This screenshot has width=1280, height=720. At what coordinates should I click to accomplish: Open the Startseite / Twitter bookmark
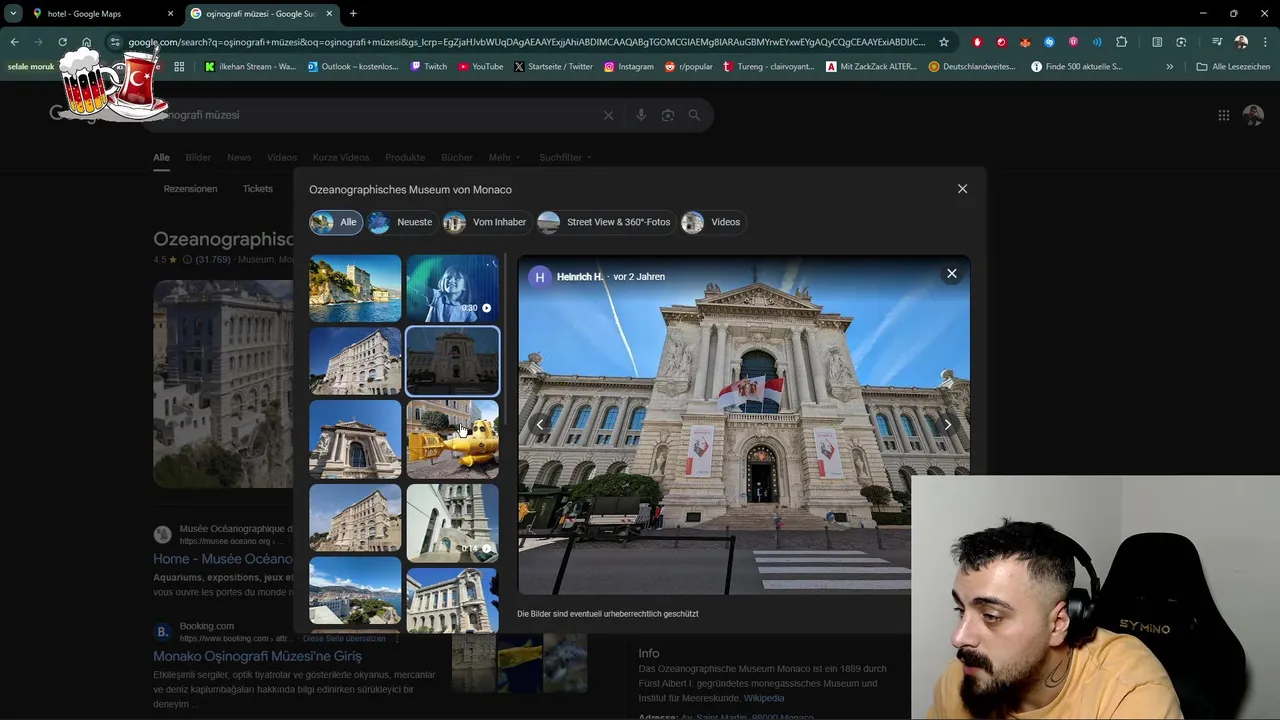(x=553, y=67)
